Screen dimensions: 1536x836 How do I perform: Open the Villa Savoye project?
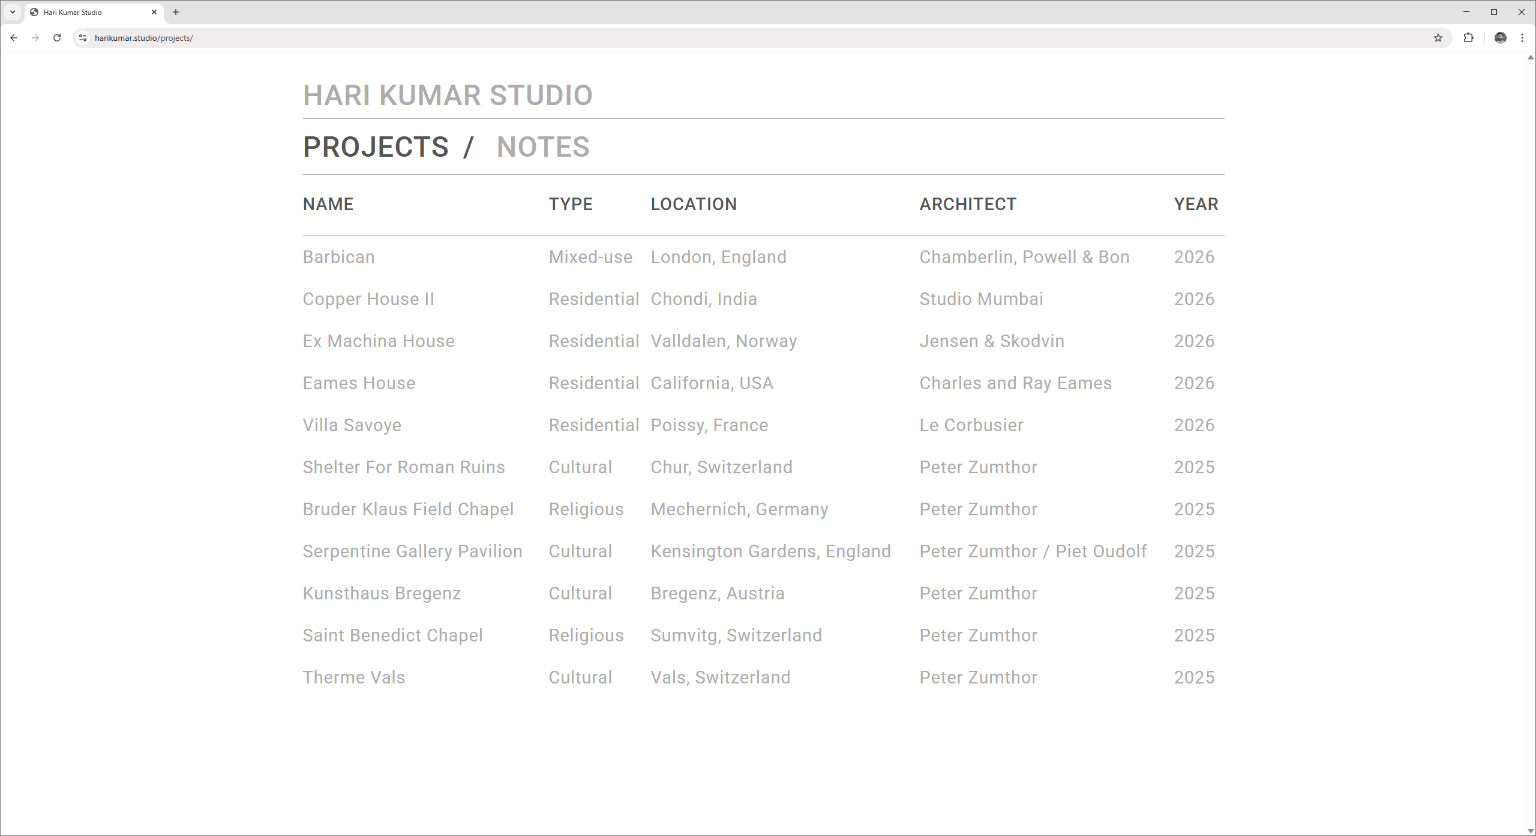[352, 425]
